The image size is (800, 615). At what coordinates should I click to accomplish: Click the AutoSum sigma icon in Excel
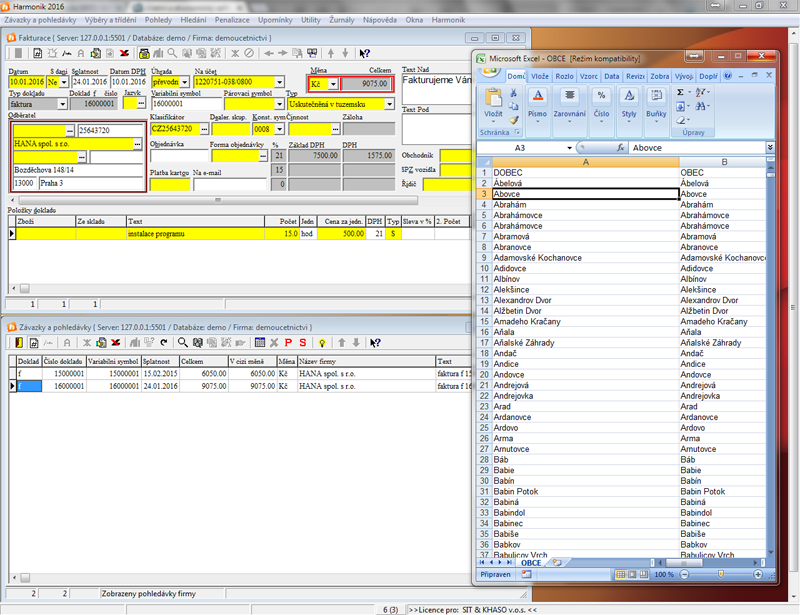(x=680, y=92)
